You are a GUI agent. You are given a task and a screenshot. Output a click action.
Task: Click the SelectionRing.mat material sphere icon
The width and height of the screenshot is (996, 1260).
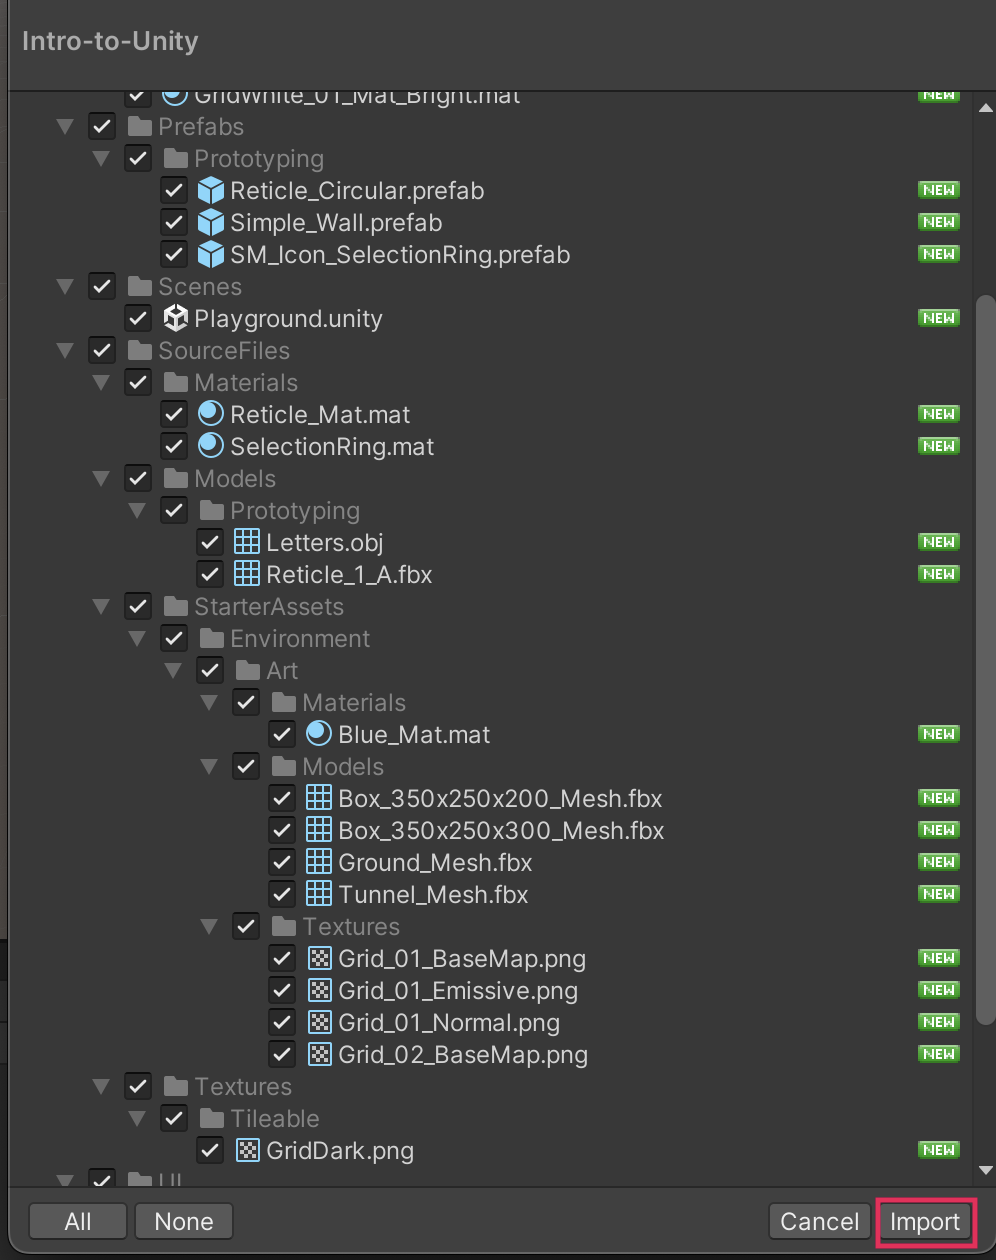[x=210, y=446]
